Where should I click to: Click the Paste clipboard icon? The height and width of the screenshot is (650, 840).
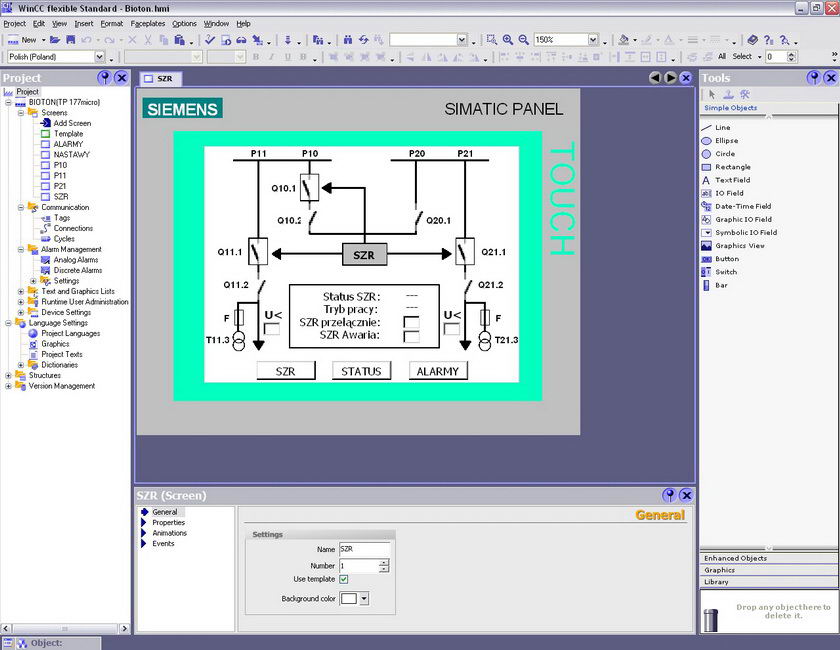coord(179,40)
